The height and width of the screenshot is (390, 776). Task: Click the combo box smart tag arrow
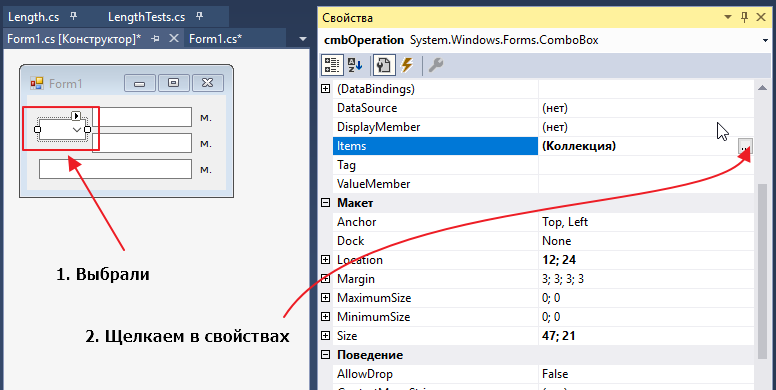tap(76, 116)
